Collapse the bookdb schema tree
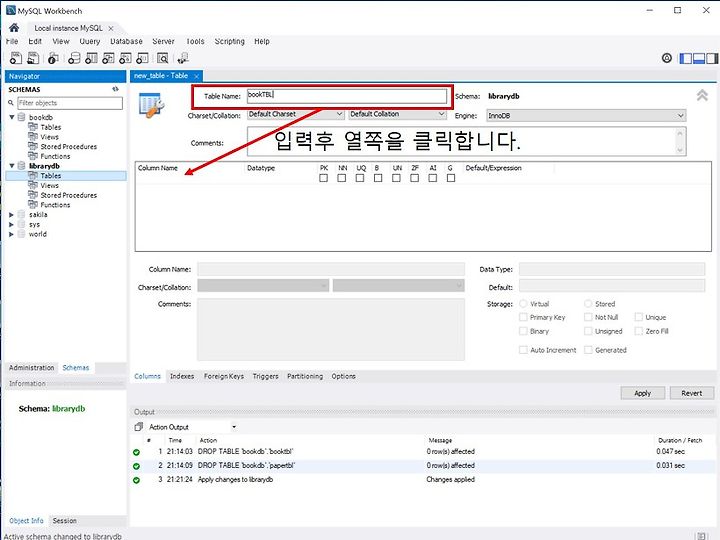 12,117
